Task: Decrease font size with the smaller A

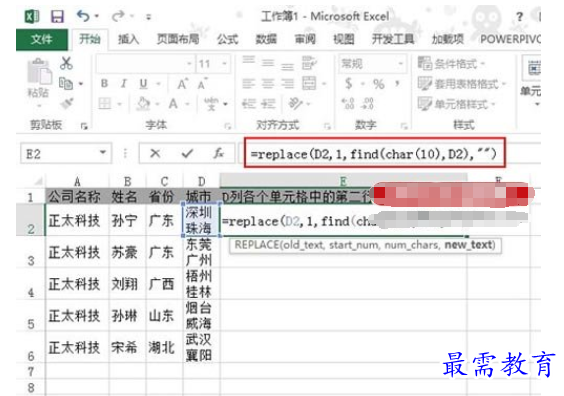Action: pyautogui.click(x=202, y=84)
